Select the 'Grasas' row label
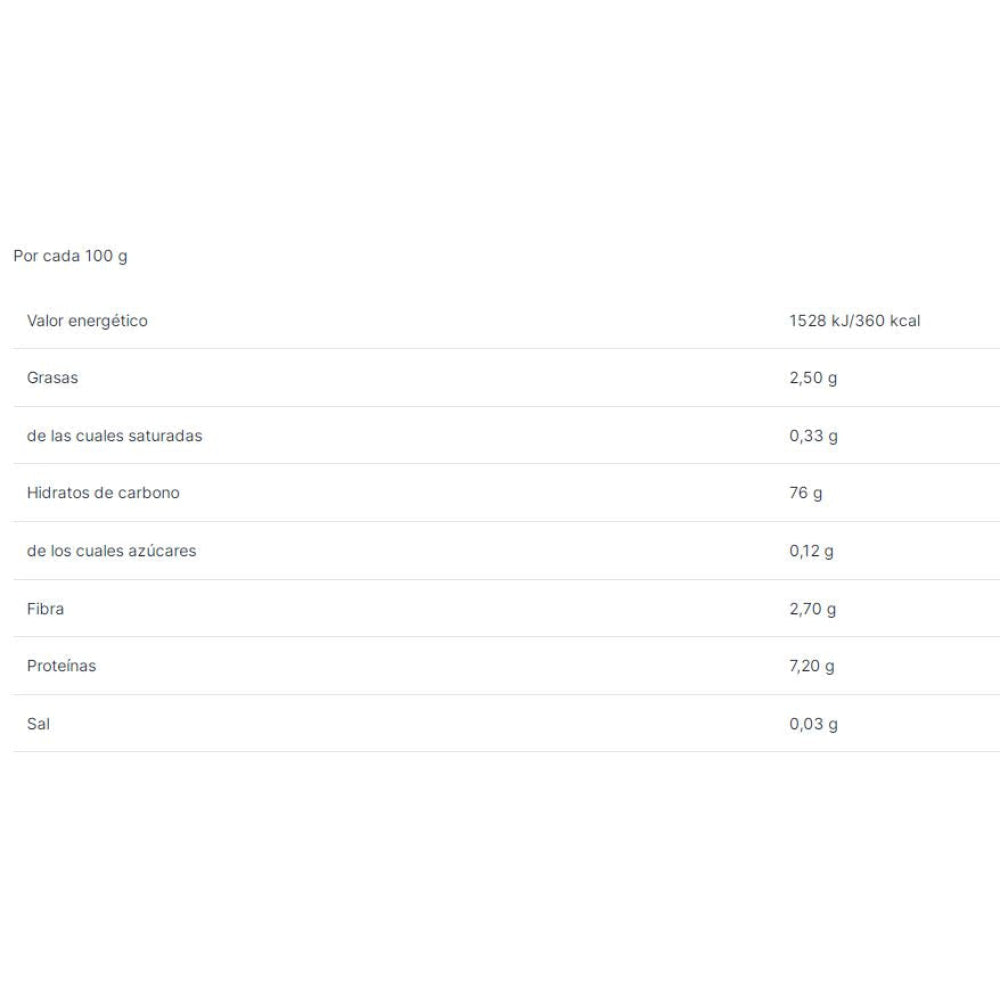Screen dimensions: 1000x1000 click(52, 378)
